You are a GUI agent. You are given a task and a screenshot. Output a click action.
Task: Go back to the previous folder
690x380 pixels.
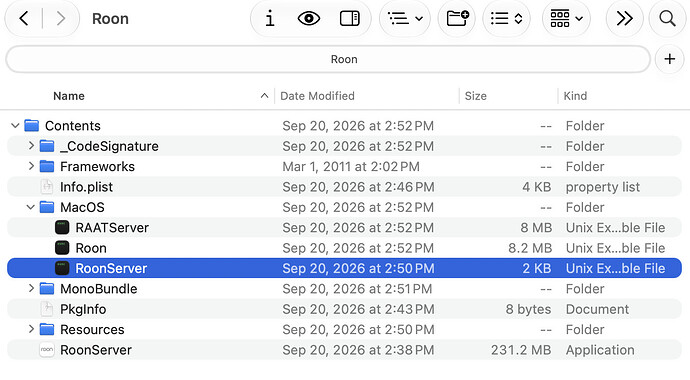[x=24, y=18]
